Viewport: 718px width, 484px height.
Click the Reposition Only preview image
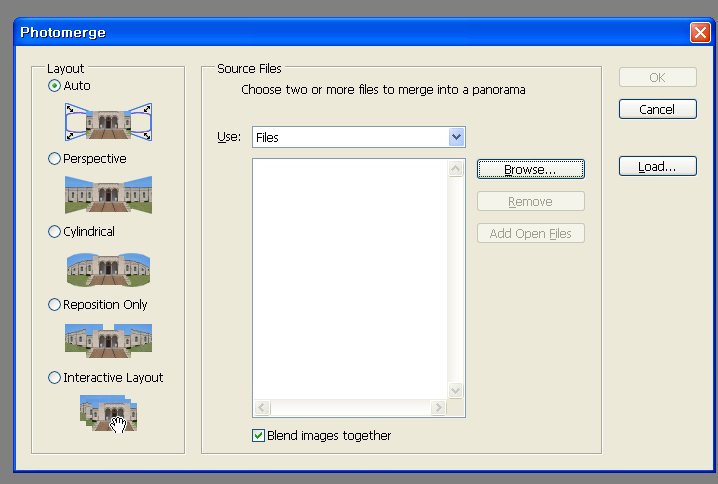(x=109, y=341)
